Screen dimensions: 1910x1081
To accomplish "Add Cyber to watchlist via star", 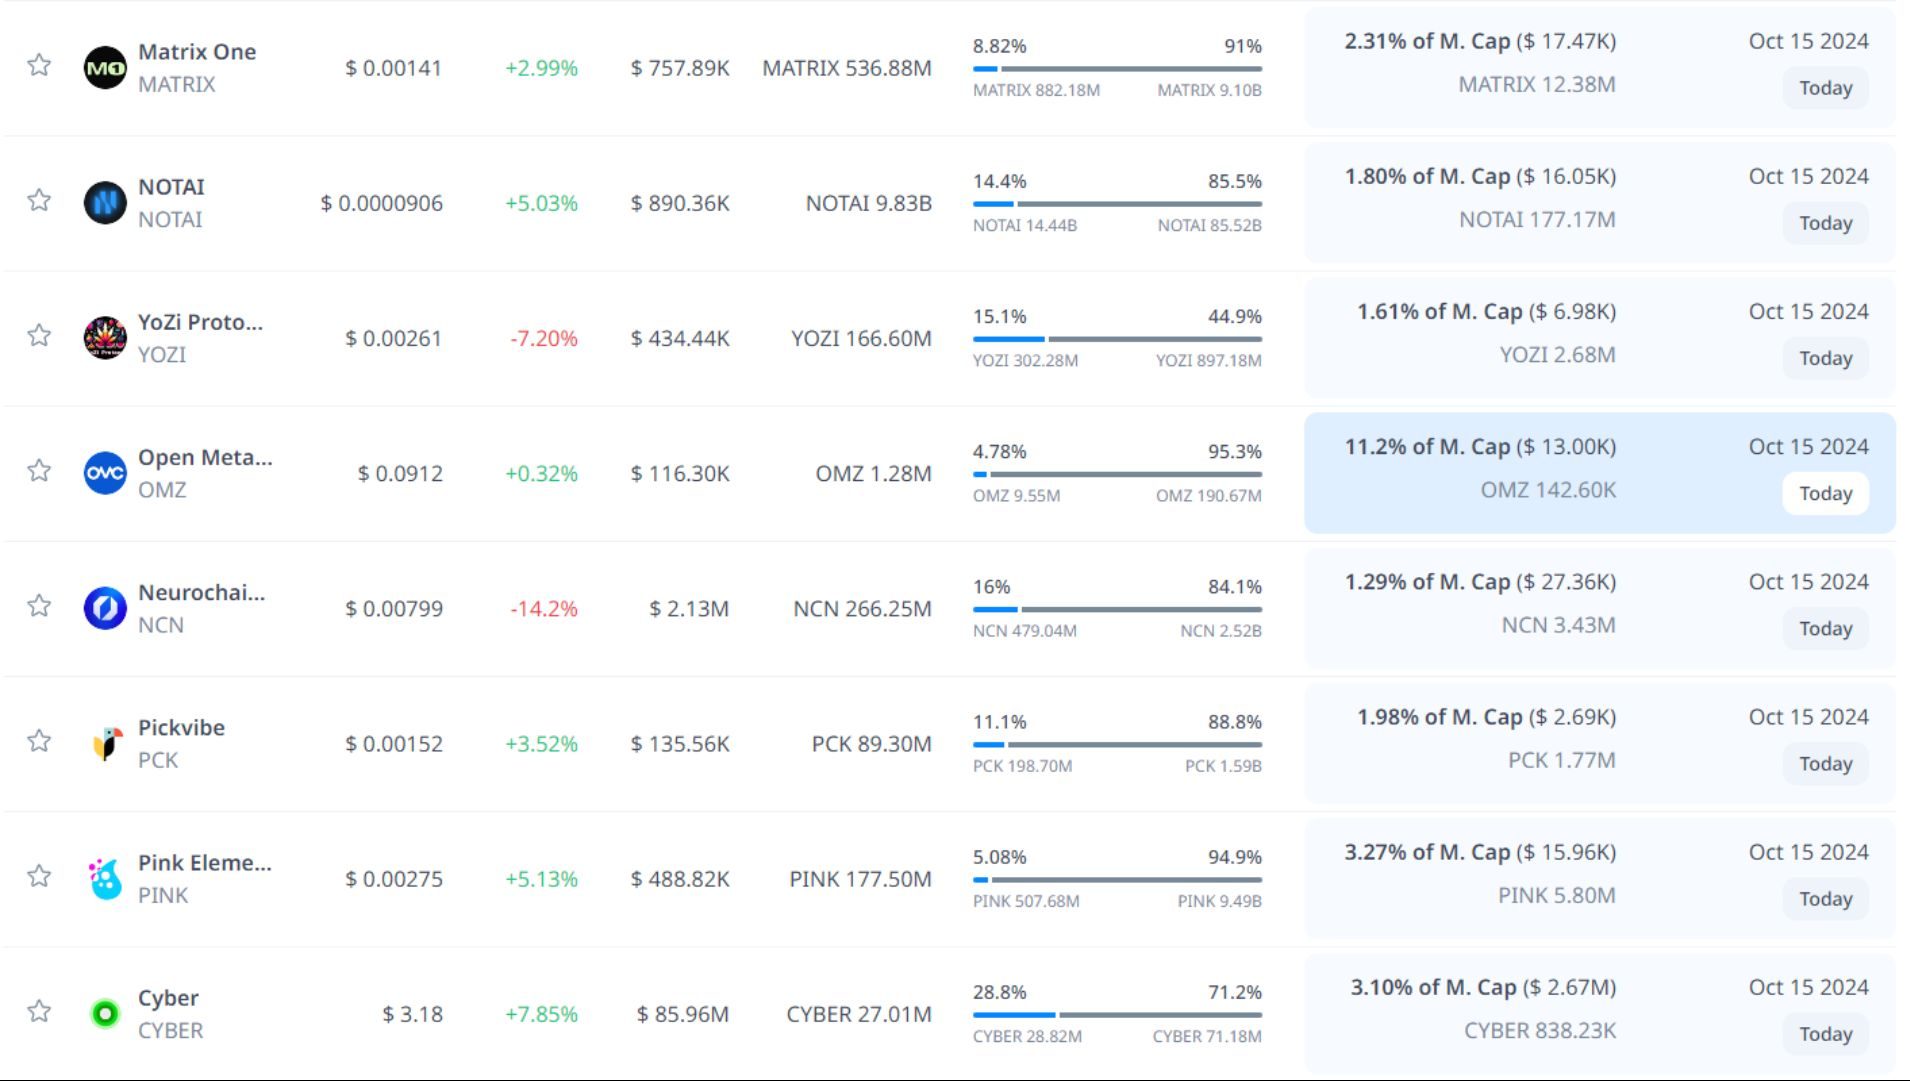I will tap(39, 1012).
